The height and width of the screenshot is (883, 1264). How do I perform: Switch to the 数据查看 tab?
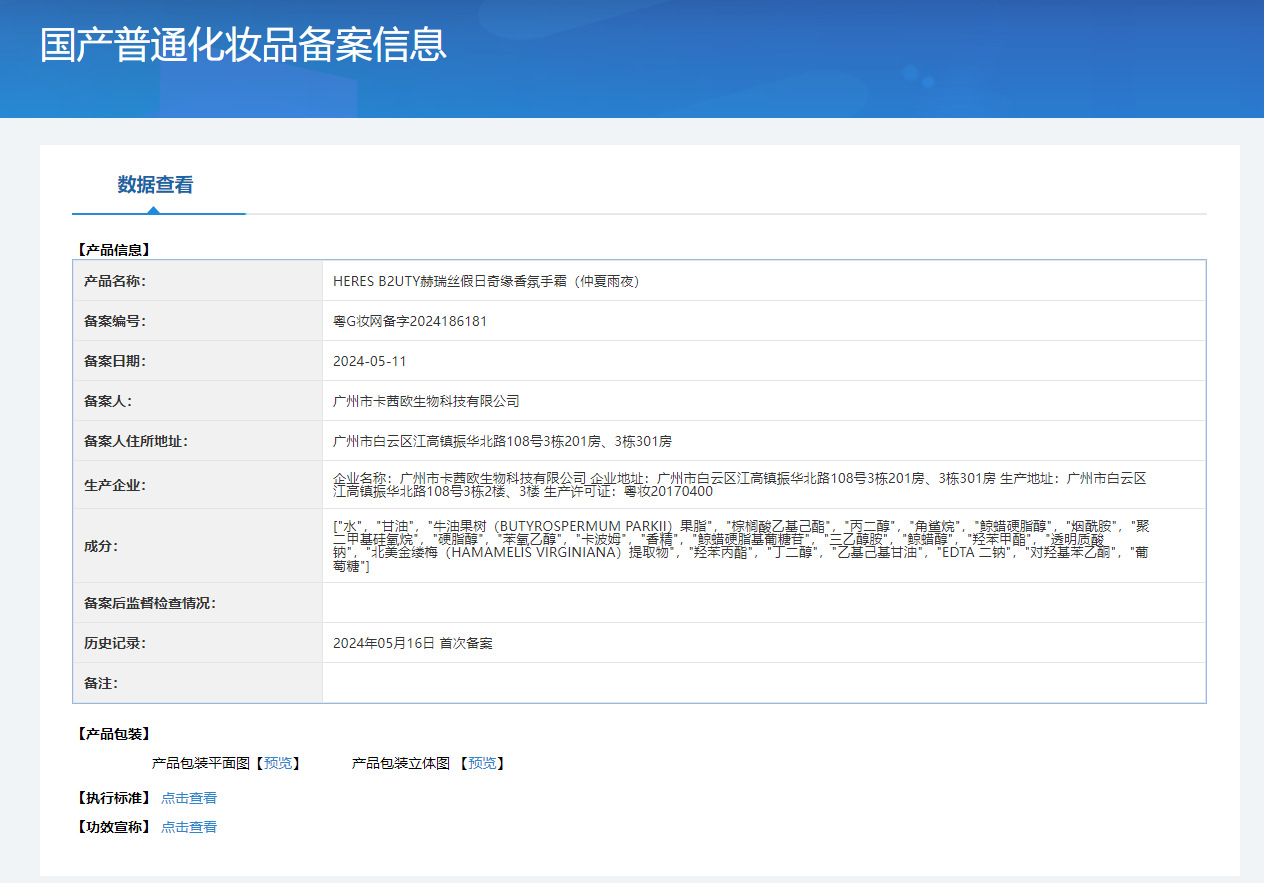pos(155,185)
